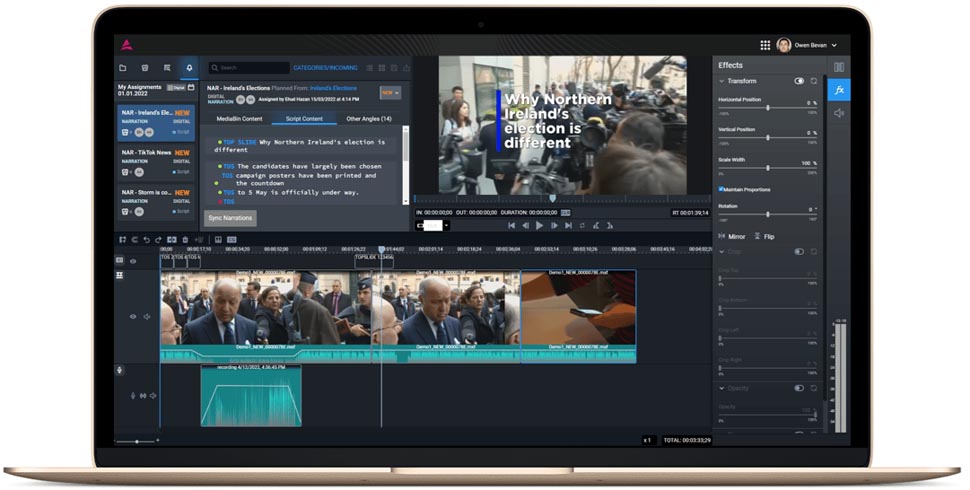Open the folder icon in left panel
The image size is (970, 490).
[123, 68]
